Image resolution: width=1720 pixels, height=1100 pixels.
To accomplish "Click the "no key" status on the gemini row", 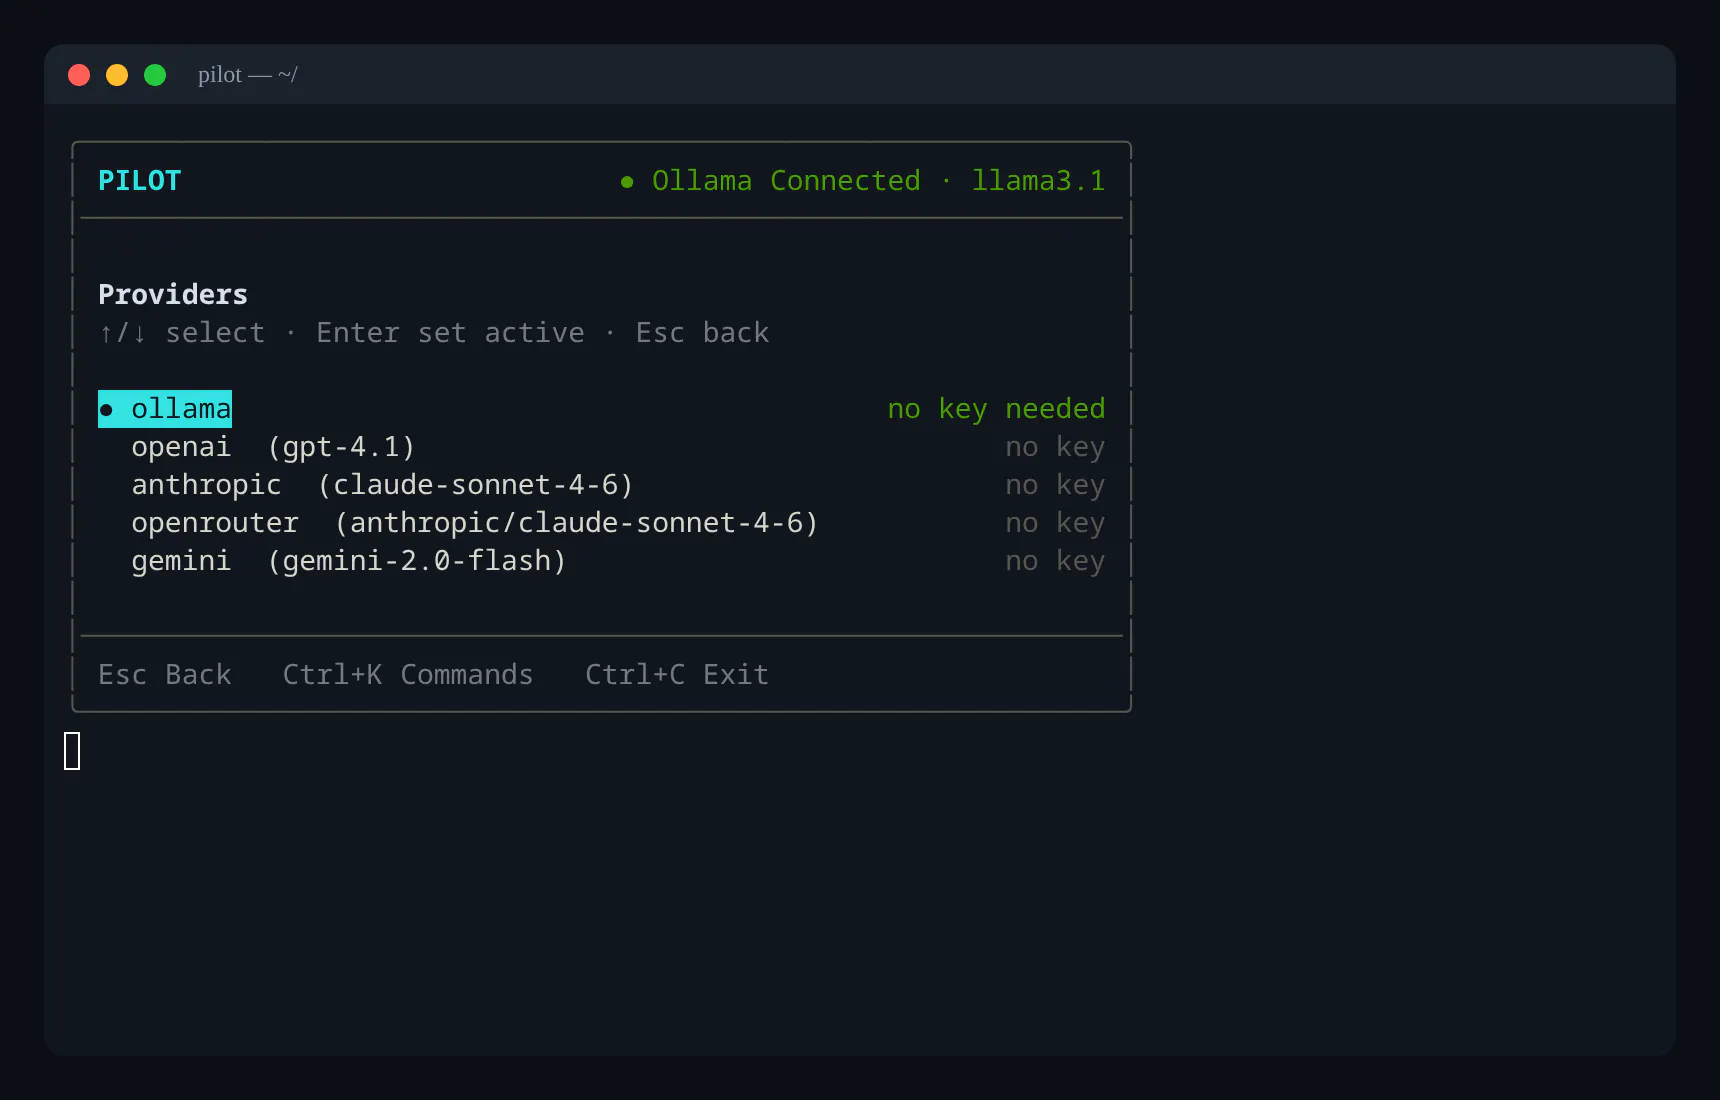I will click(1055, 561).
